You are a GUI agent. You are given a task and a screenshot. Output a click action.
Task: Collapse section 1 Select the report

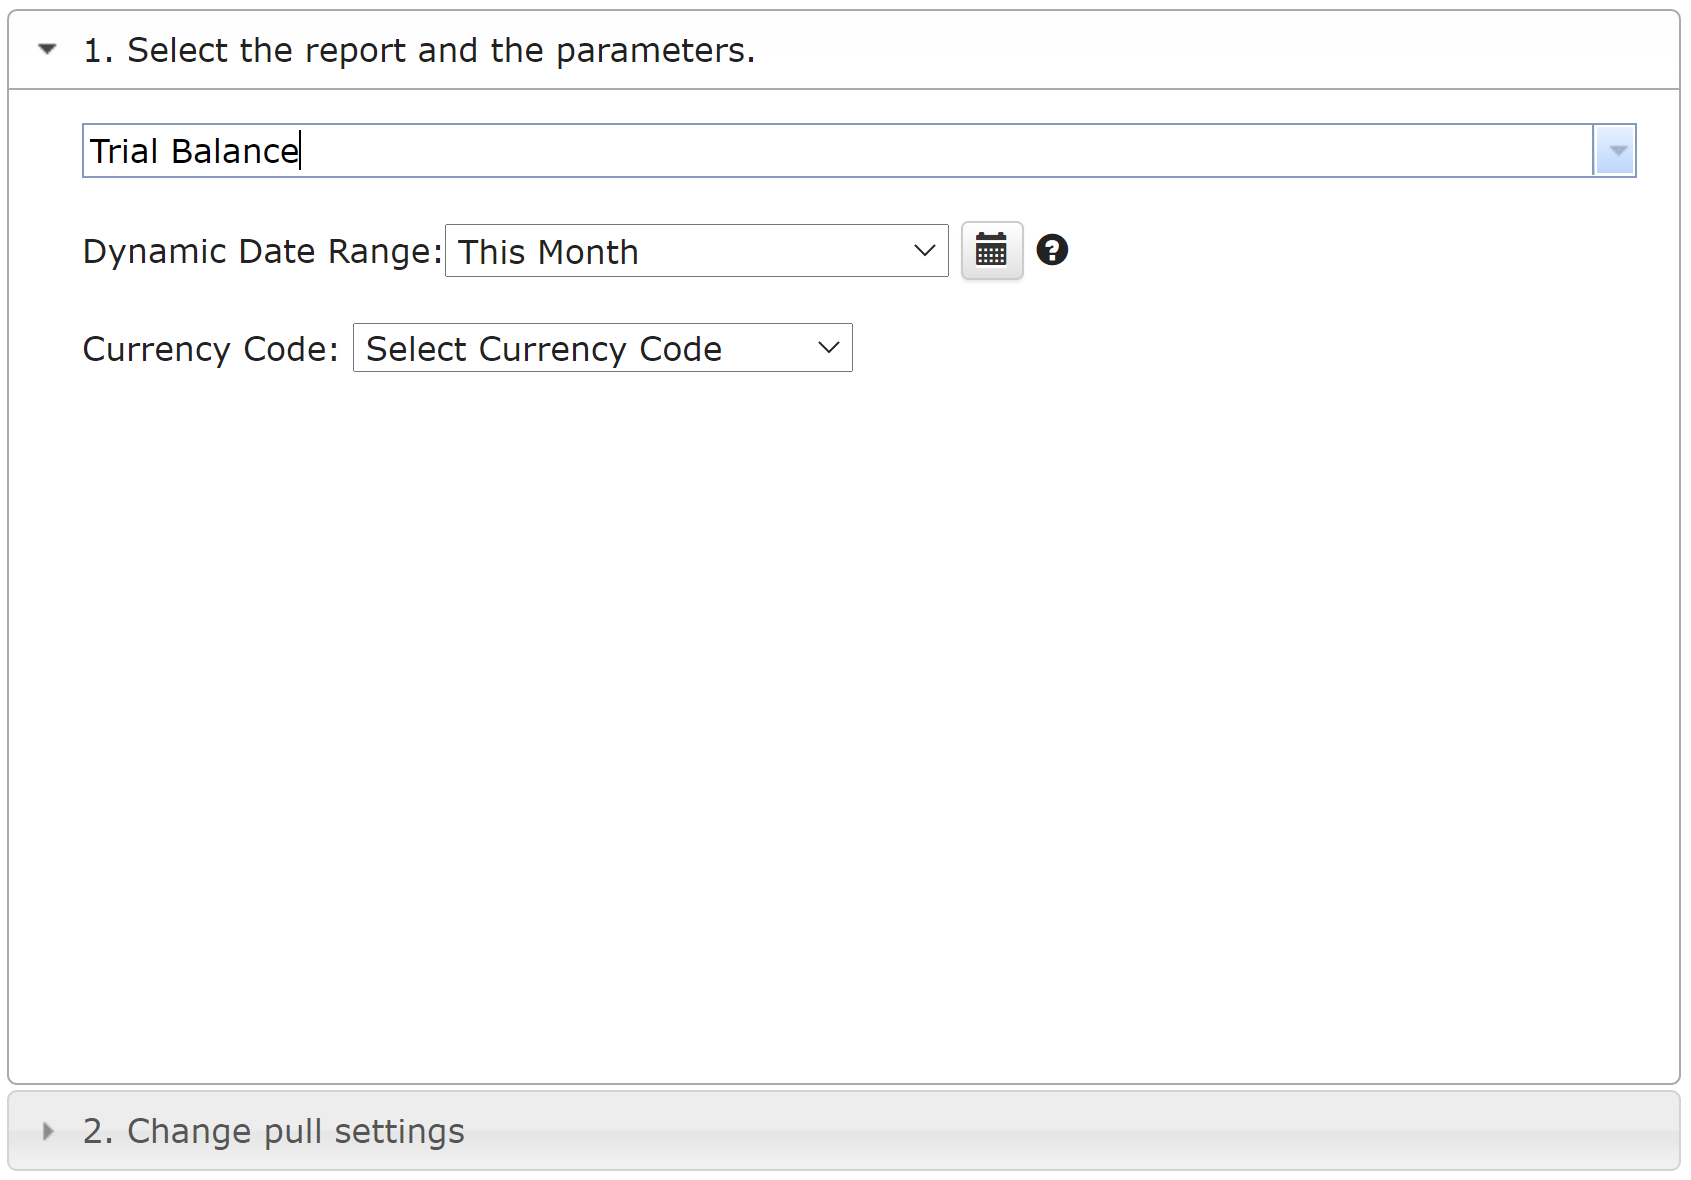click(844, 50)
